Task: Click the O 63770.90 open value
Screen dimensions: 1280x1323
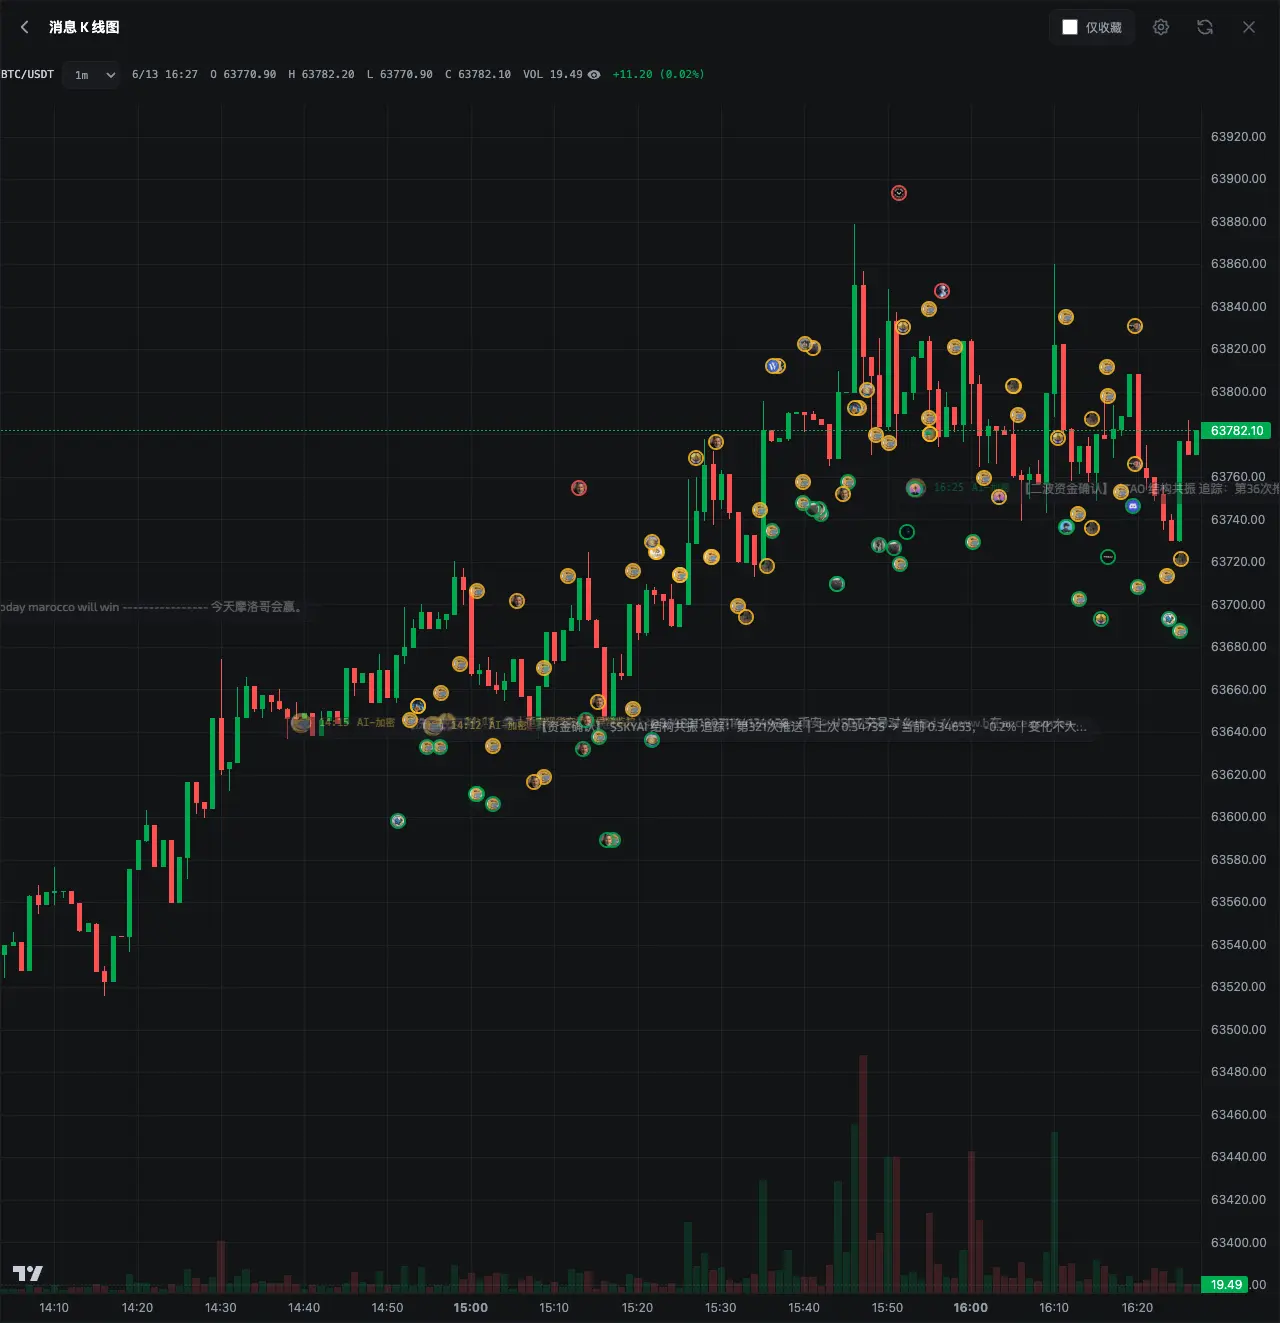Action: point(243,75)
